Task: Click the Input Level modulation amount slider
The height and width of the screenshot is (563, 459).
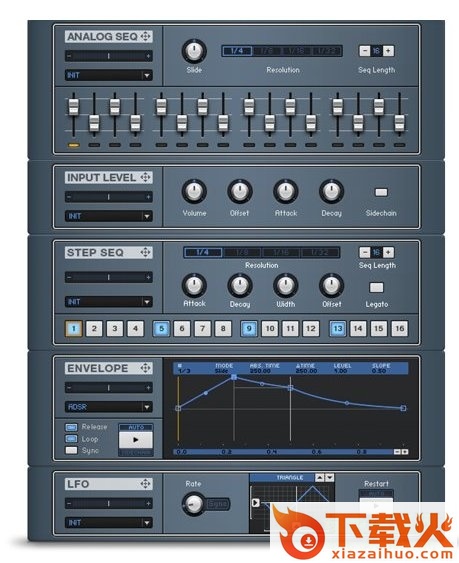Action: click(108, 196)
